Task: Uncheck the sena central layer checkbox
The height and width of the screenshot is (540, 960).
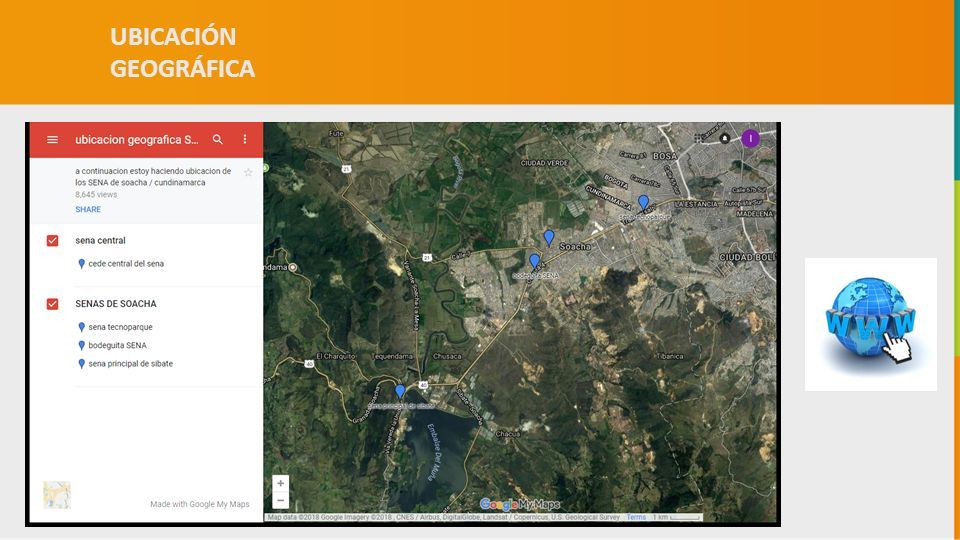Action: (53, 241)
